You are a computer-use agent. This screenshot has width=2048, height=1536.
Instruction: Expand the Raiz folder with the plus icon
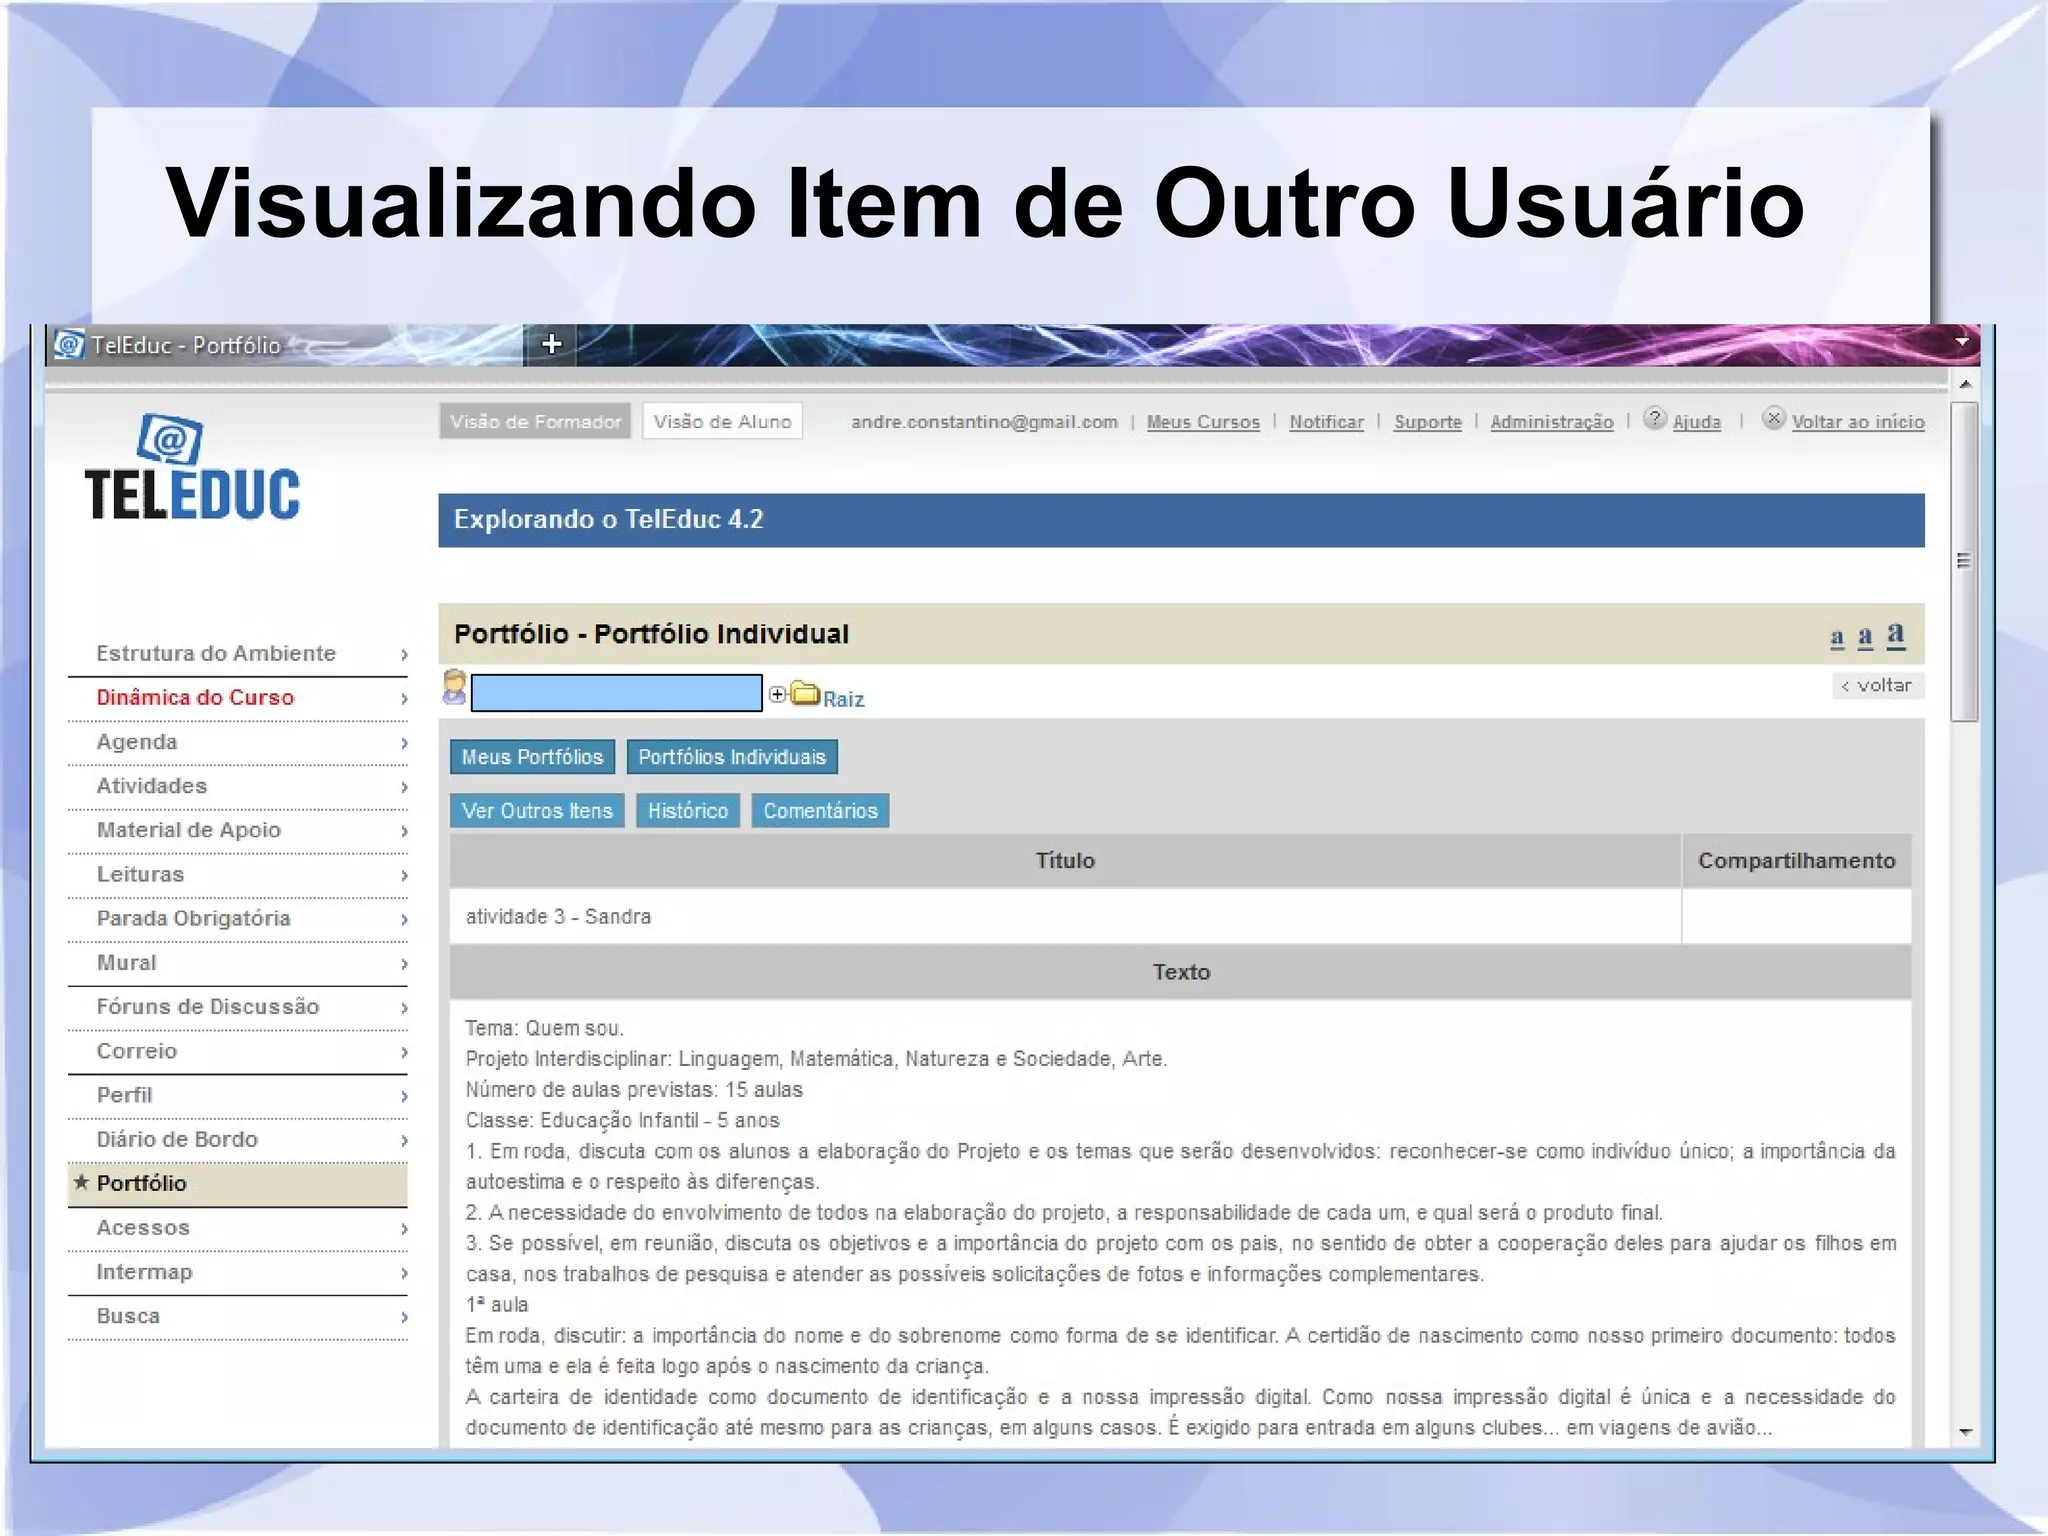pyautogui.click(x=777, y=694)
